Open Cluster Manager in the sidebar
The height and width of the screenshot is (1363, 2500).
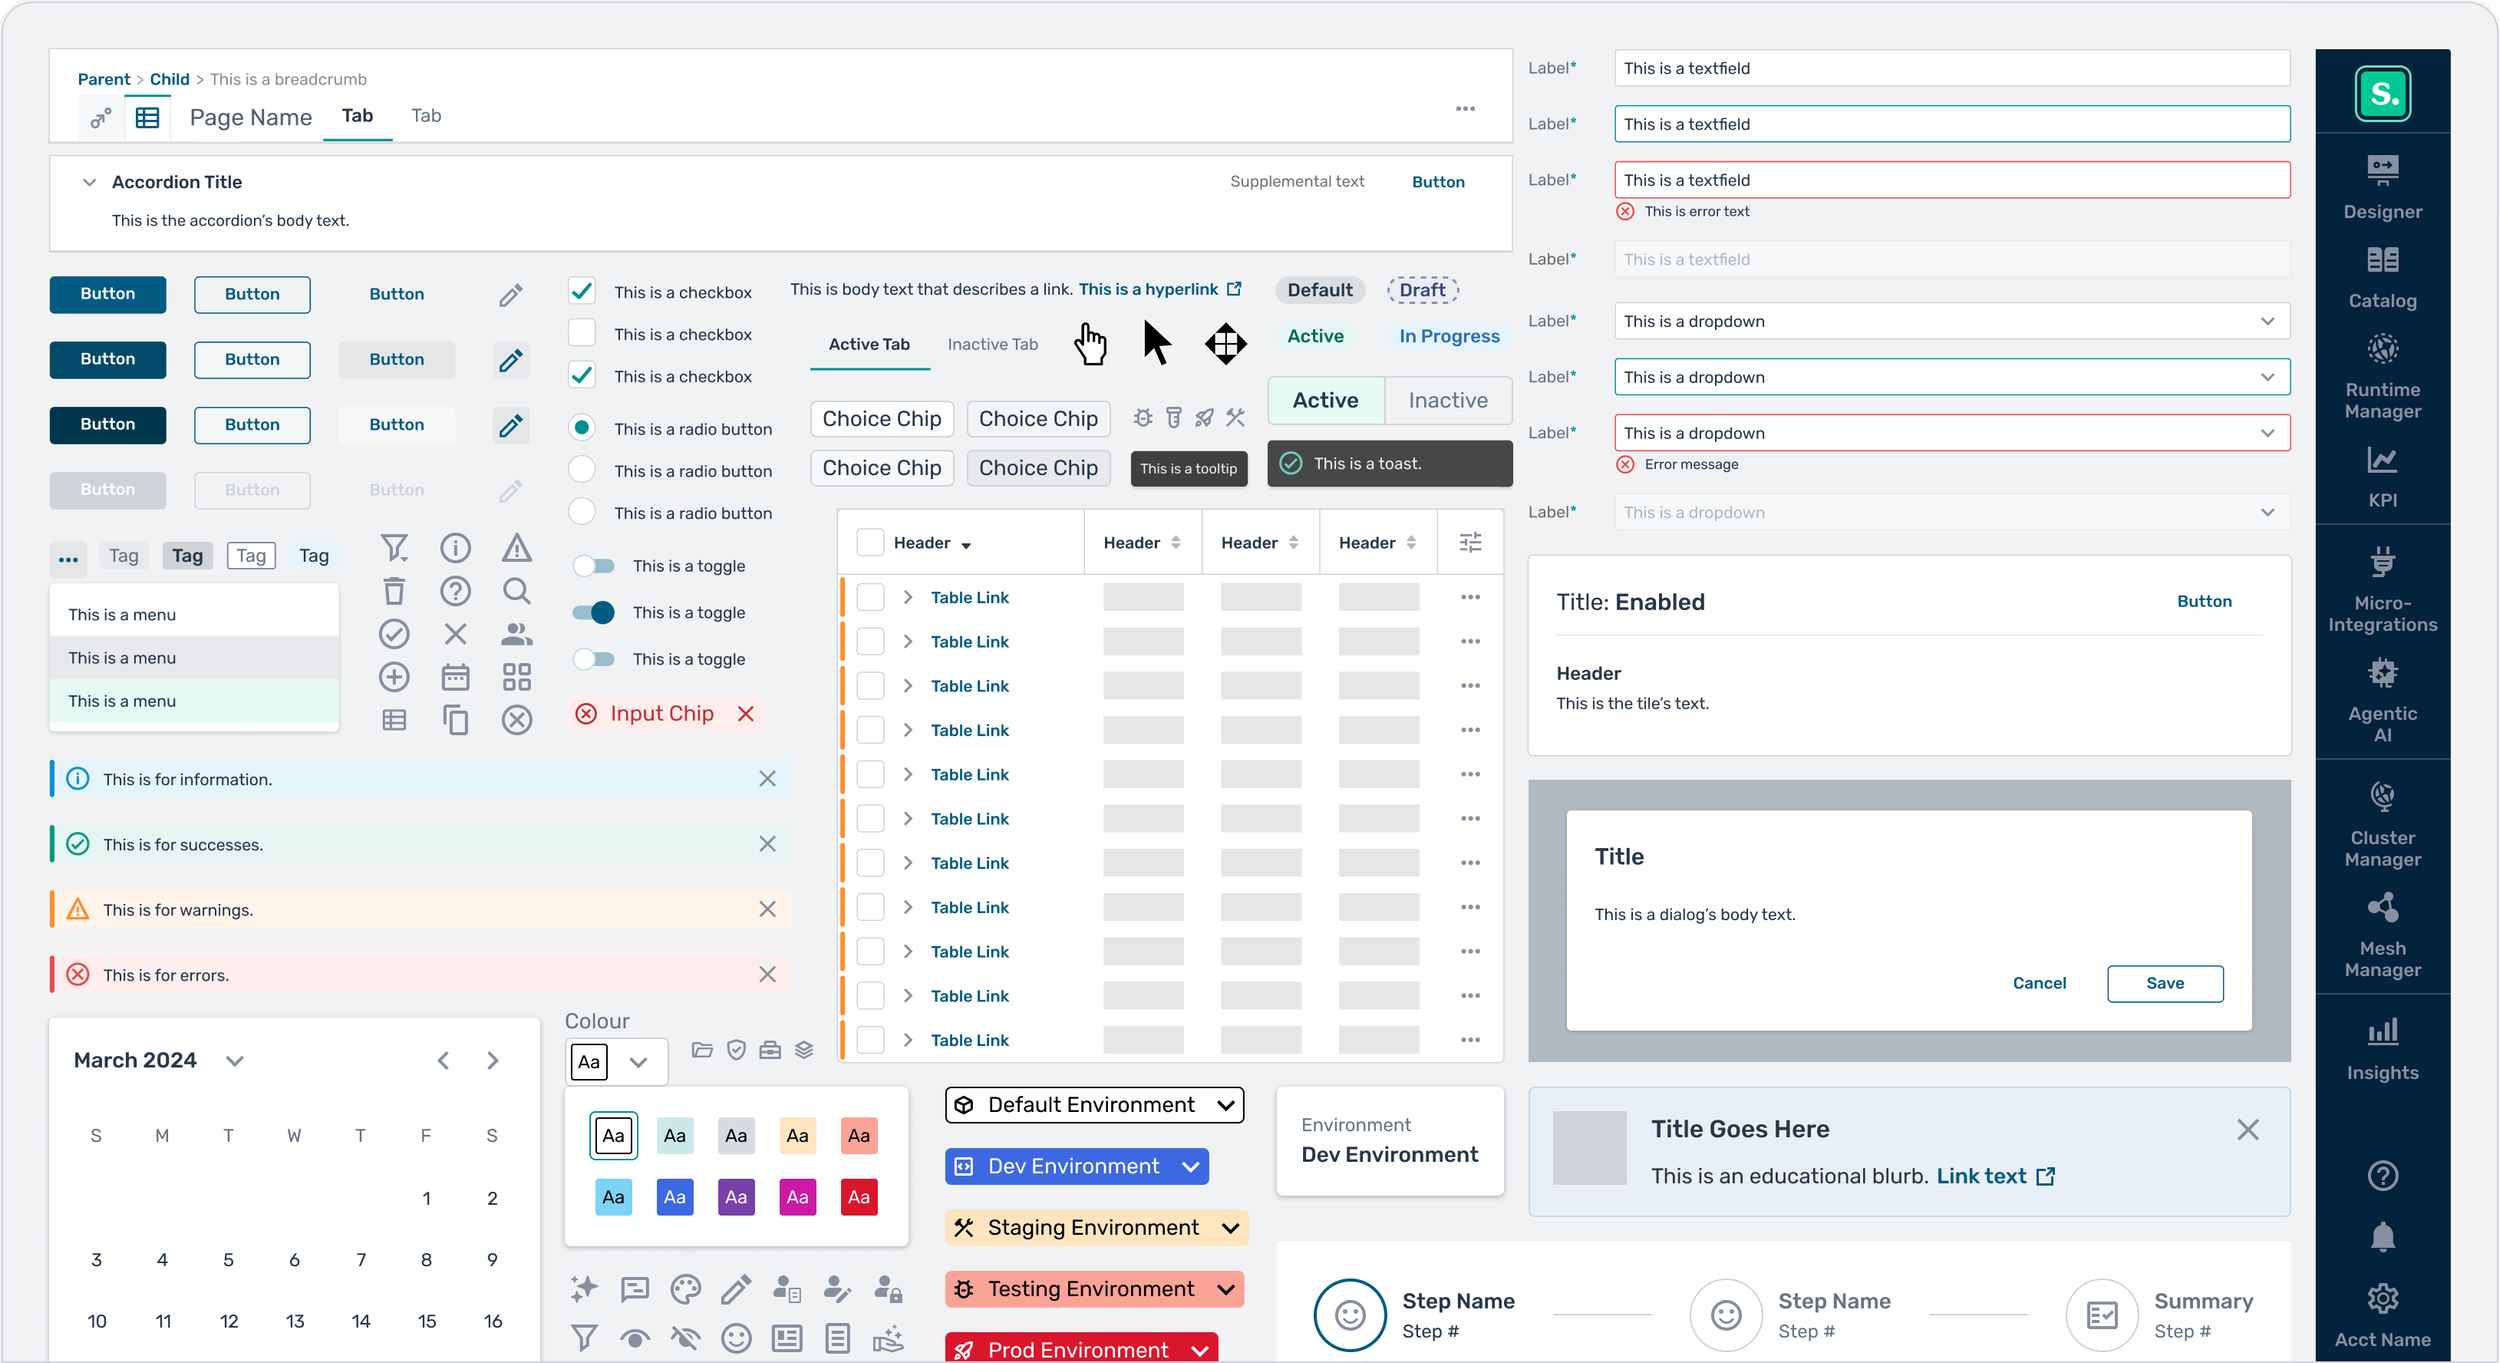(2383, 820)
